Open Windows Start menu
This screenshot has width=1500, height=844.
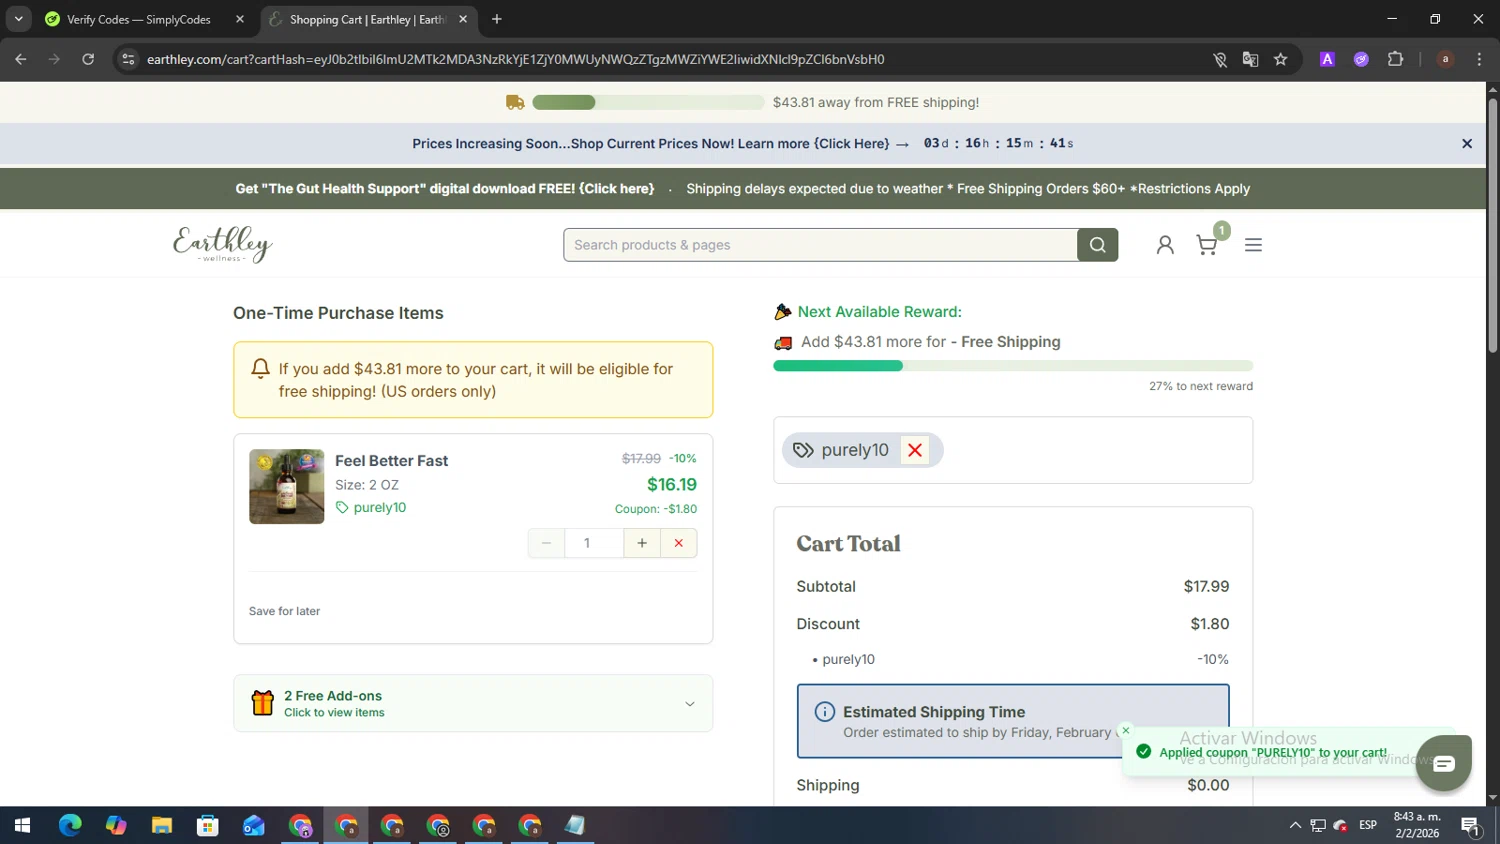22,826
